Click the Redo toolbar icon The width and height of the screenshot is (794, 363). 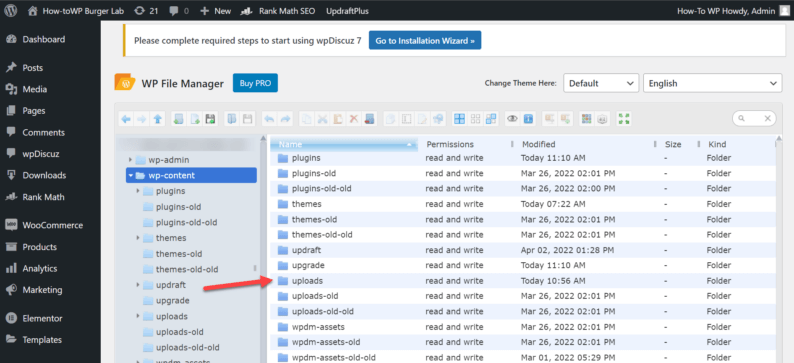(286, 119)
